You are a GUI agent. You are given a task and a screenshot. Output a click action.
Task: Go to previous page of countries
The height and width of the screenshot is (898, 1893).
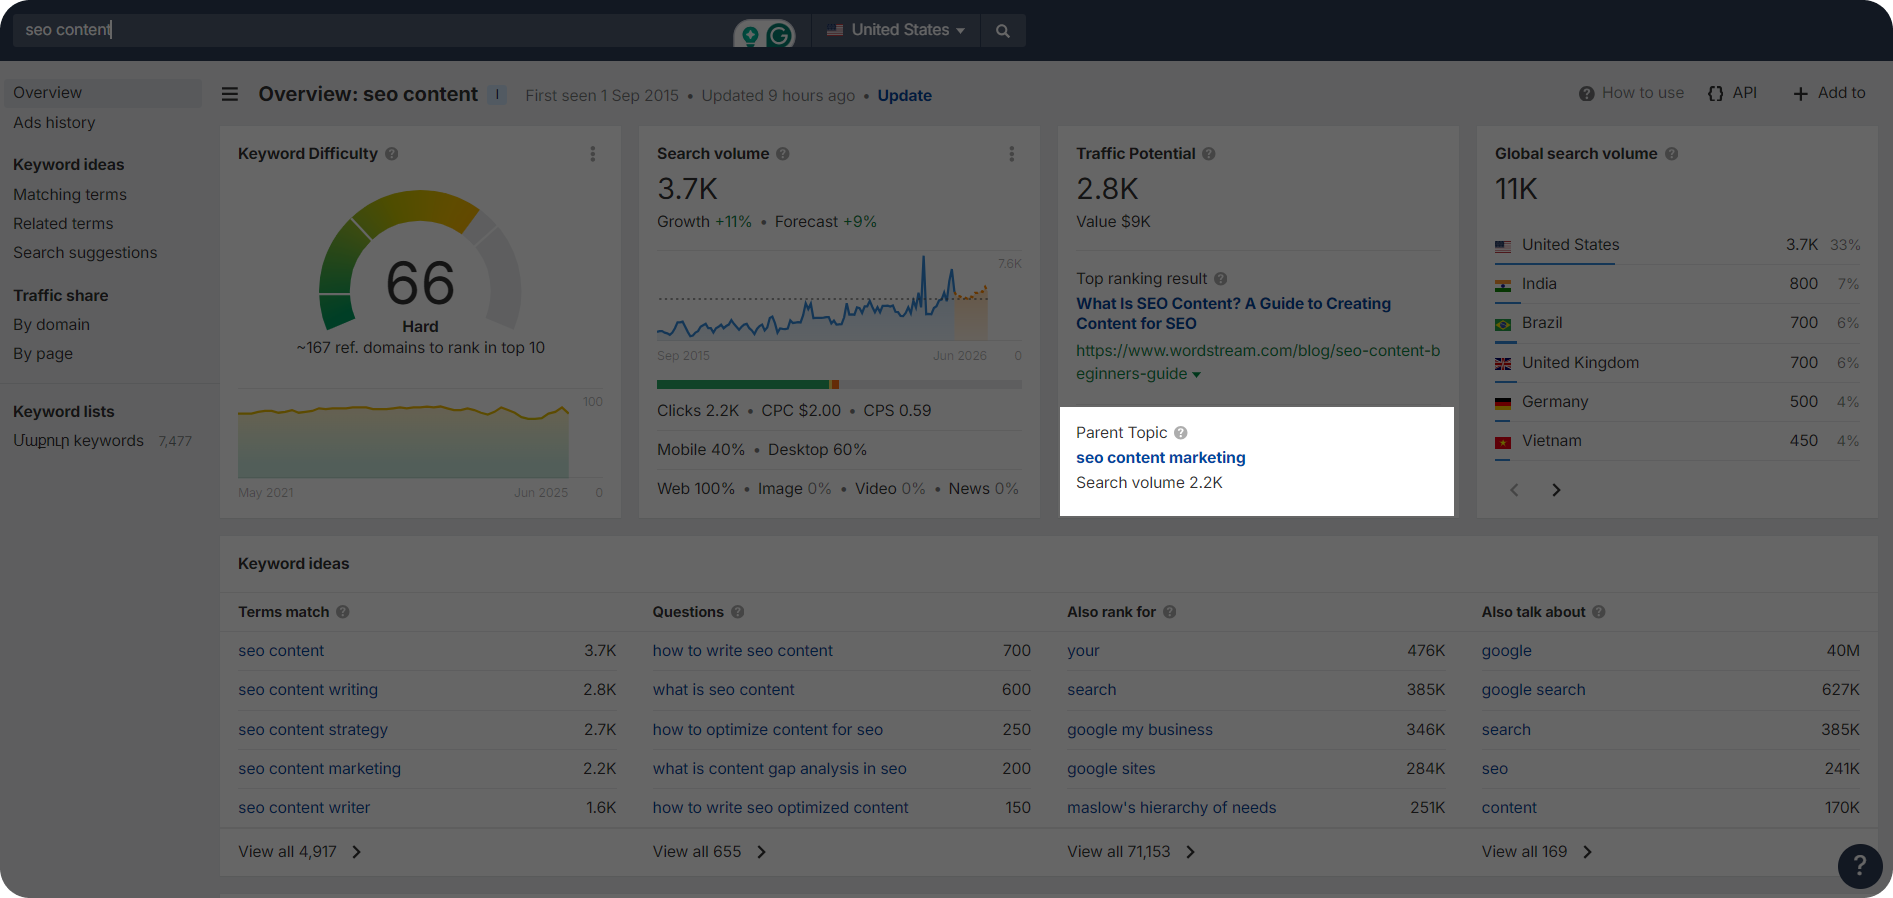pos(1514,490)
